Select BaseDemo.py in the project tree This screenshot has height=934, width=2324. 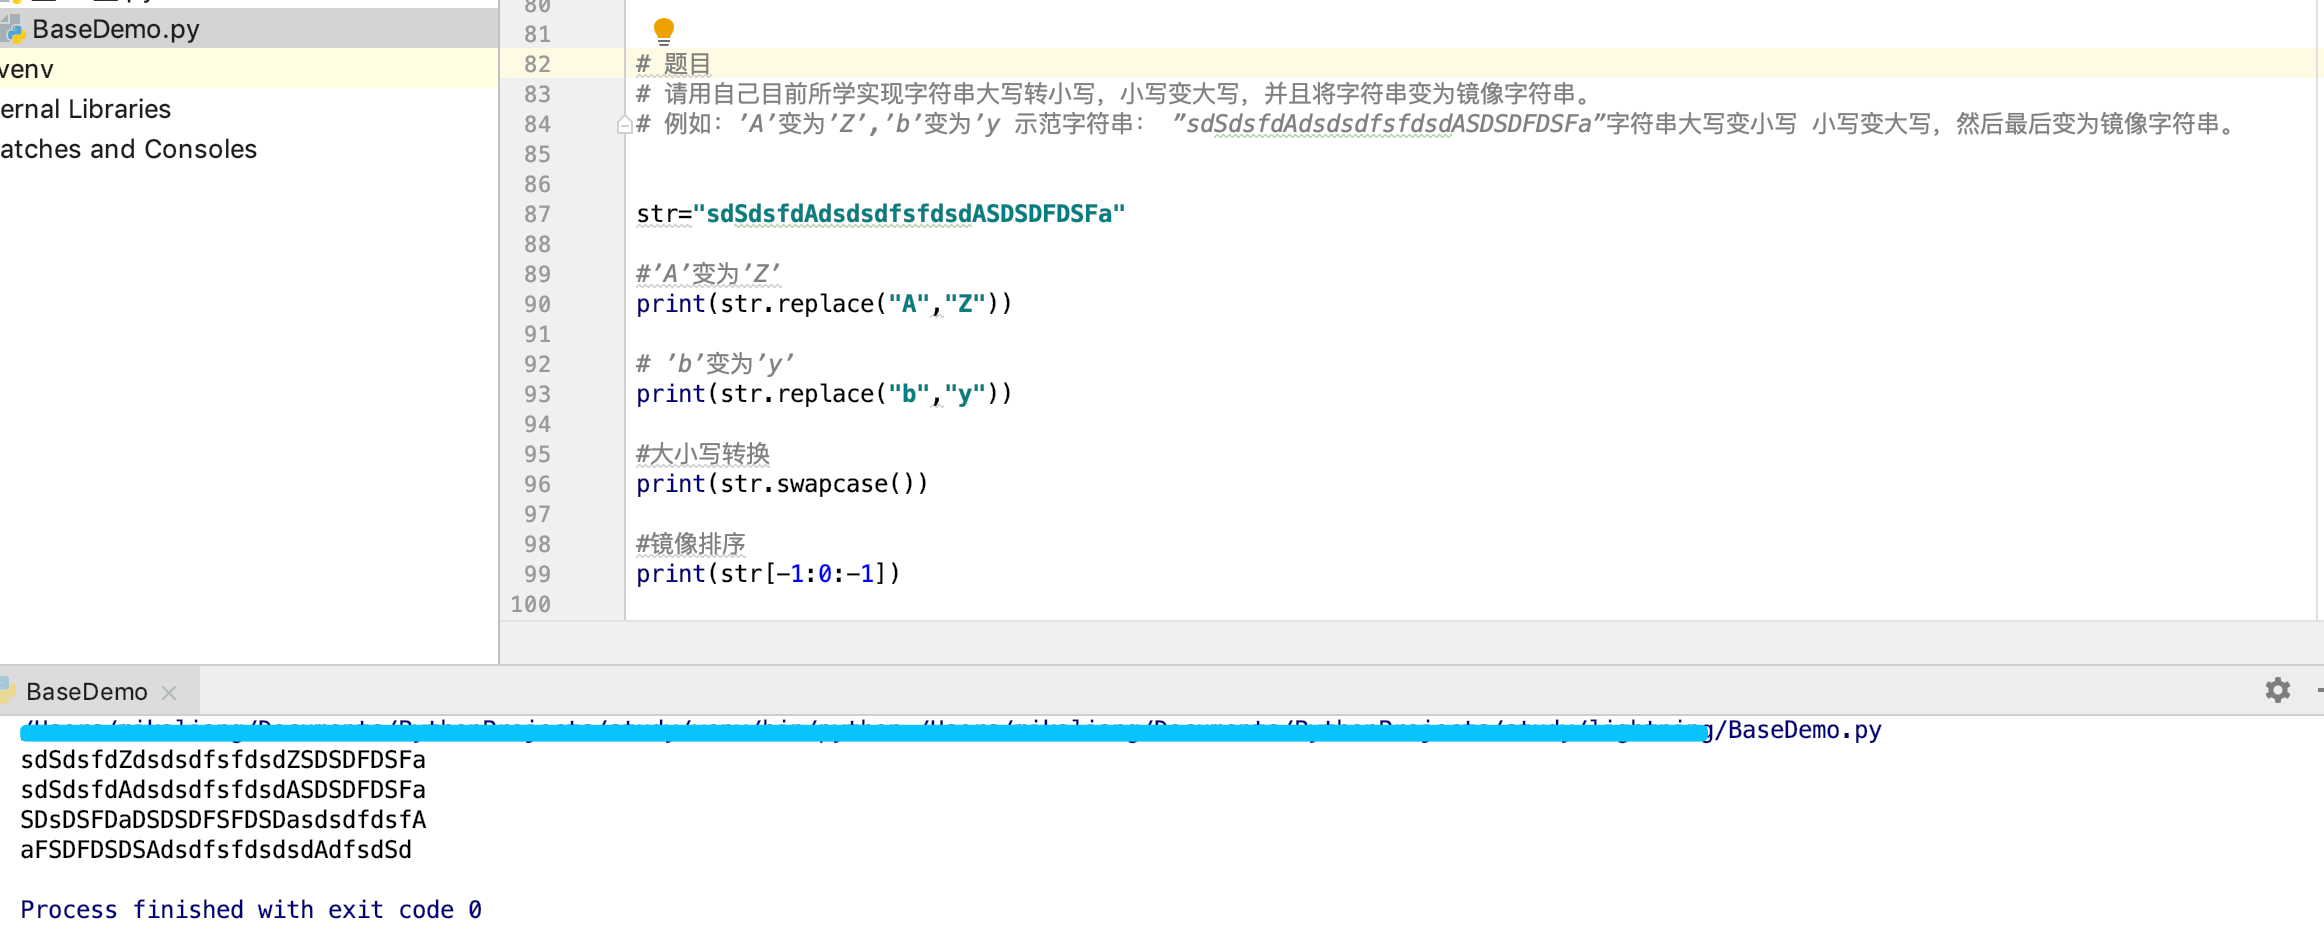[115, 29]
